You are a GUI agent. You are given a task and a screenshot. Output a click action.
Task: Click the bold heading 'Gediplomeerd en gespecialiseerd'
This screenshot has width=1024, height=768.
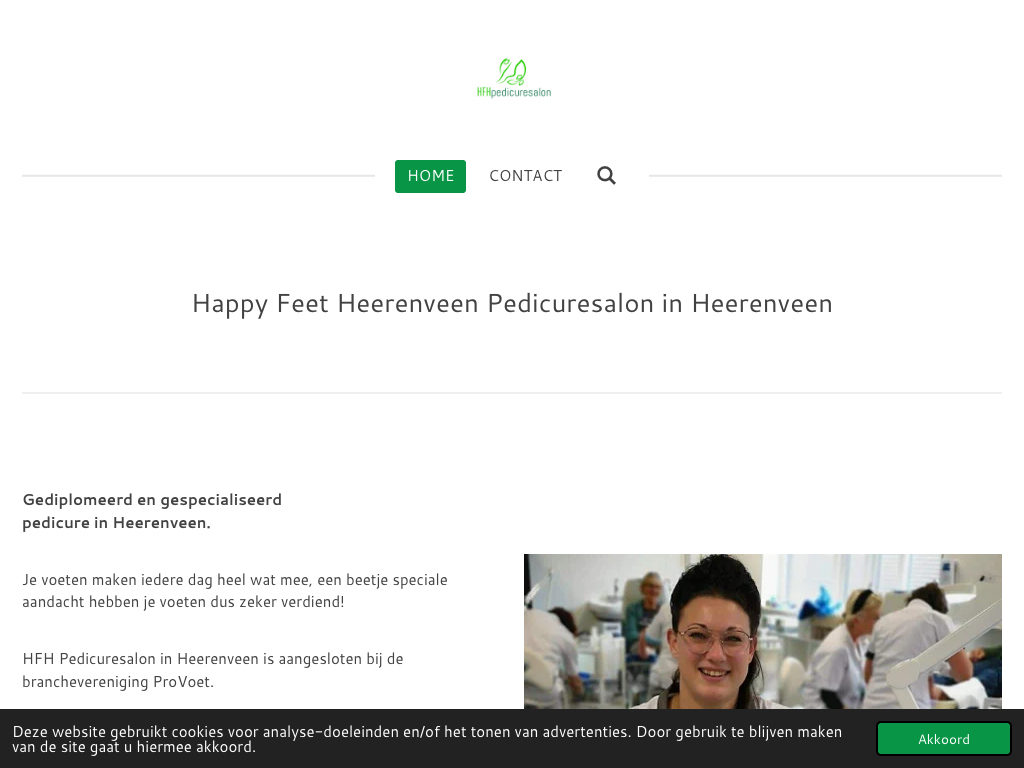(x=152, y=500)
